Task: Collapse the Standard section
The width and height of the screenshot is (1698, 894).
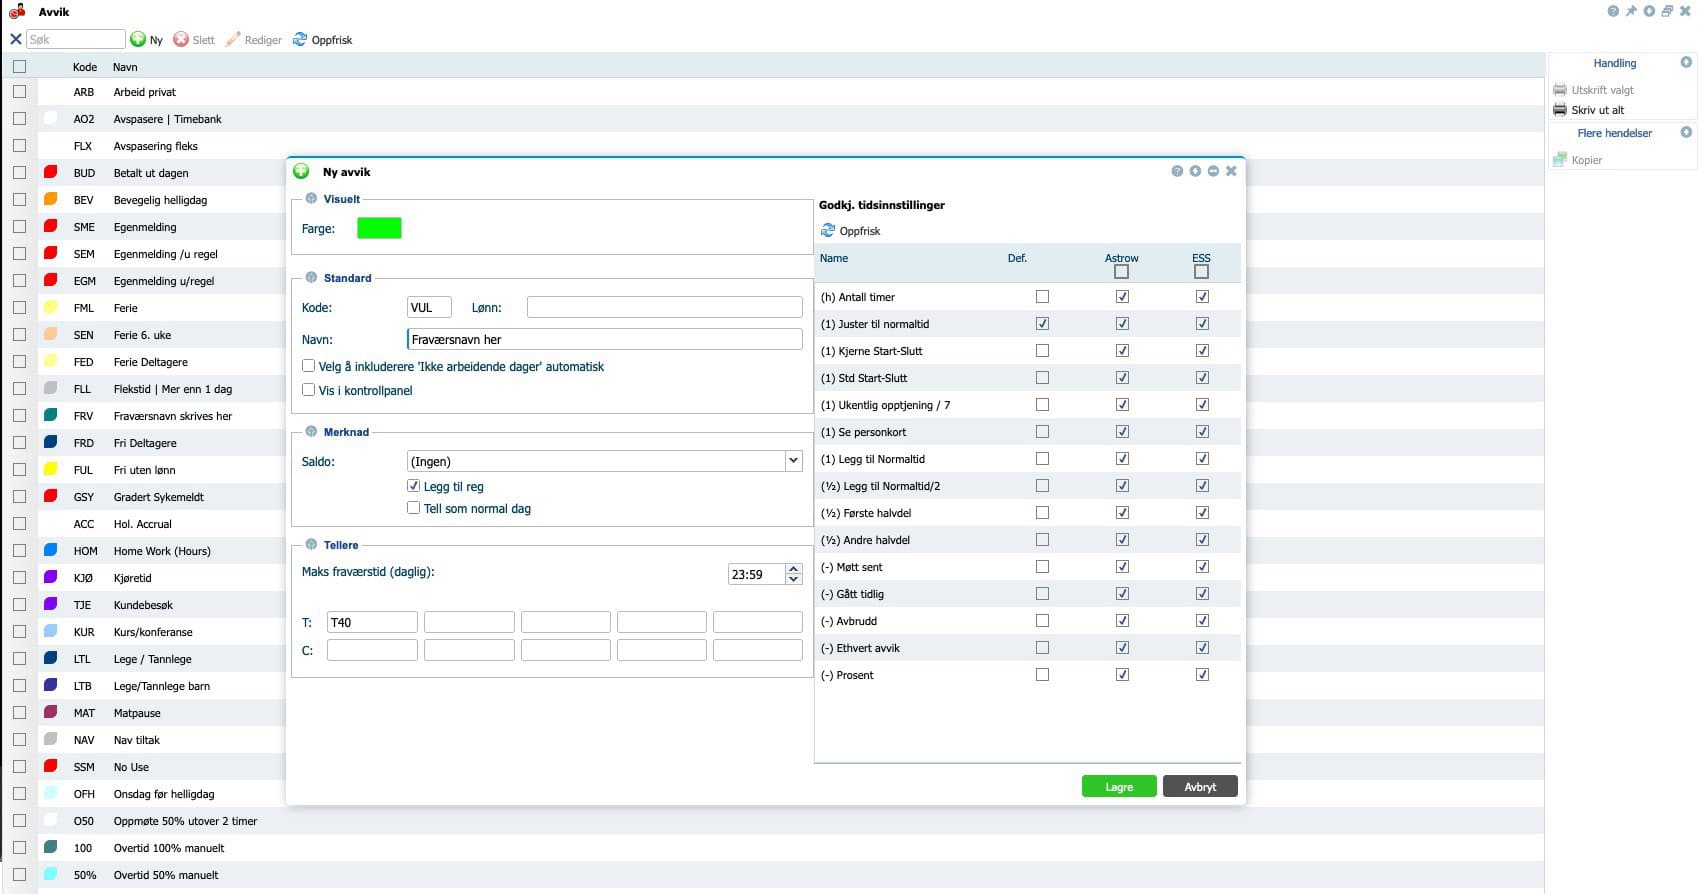Action: (x=311, y=277)
